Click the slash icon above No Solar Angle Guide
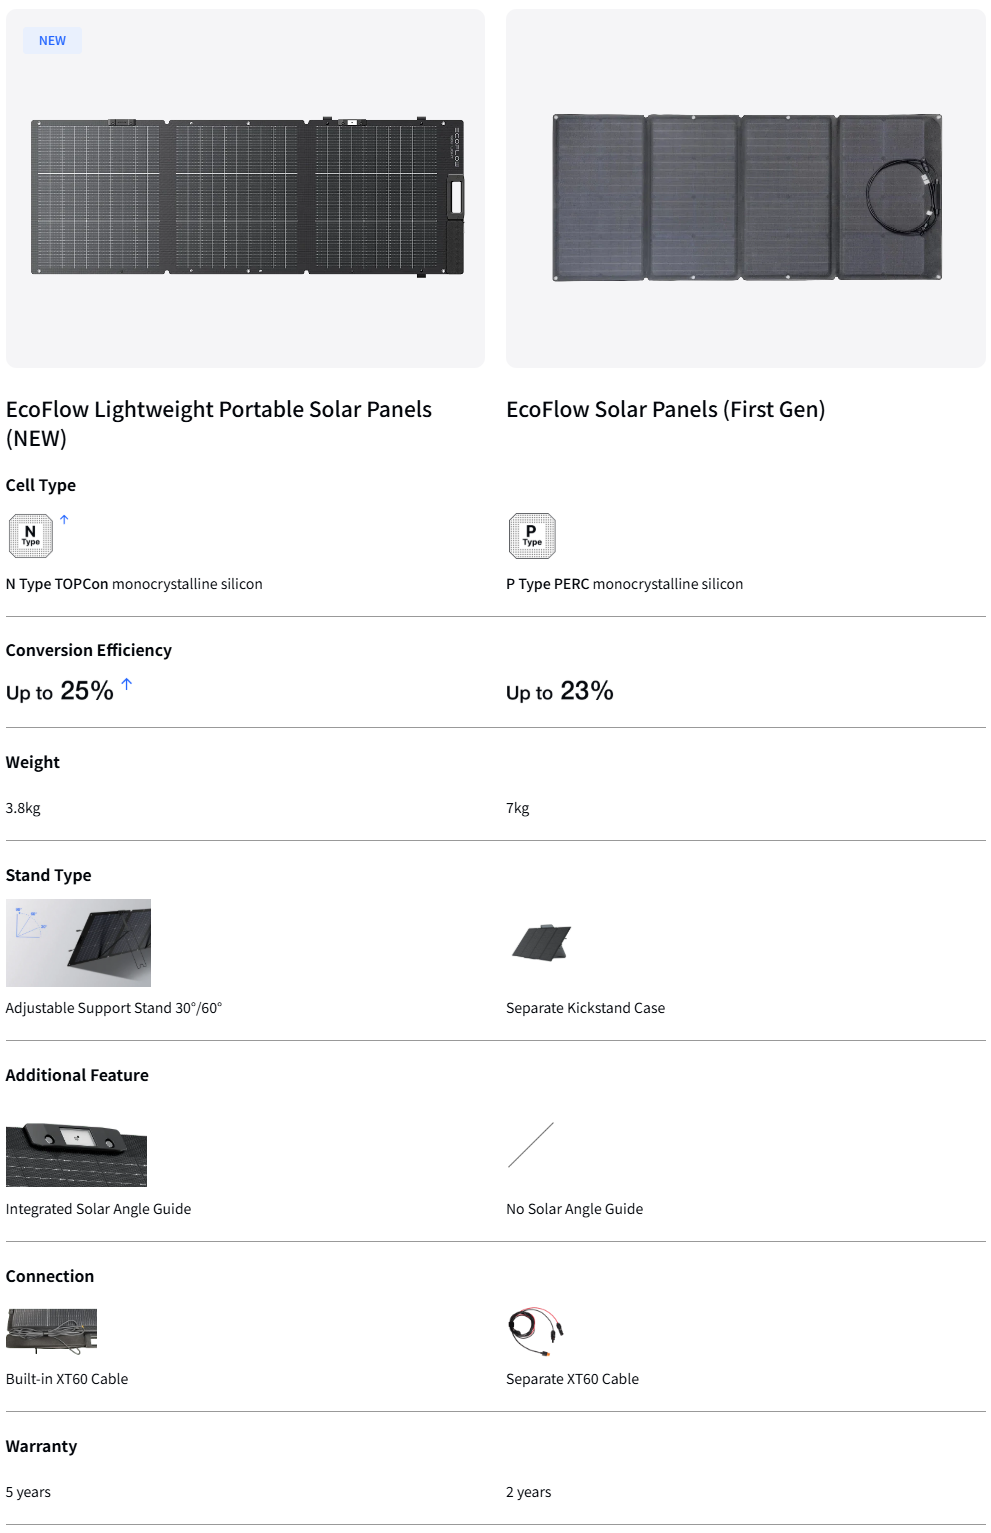 tap(530, 1145)
